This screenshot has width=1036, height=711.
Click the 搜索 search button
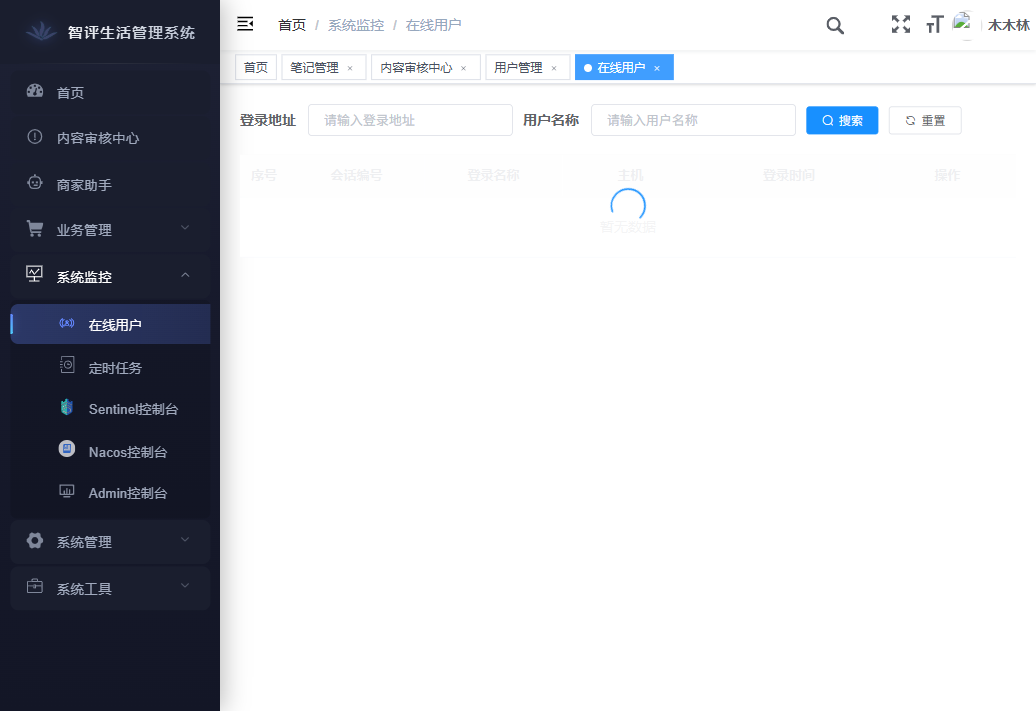click(842, 120)
